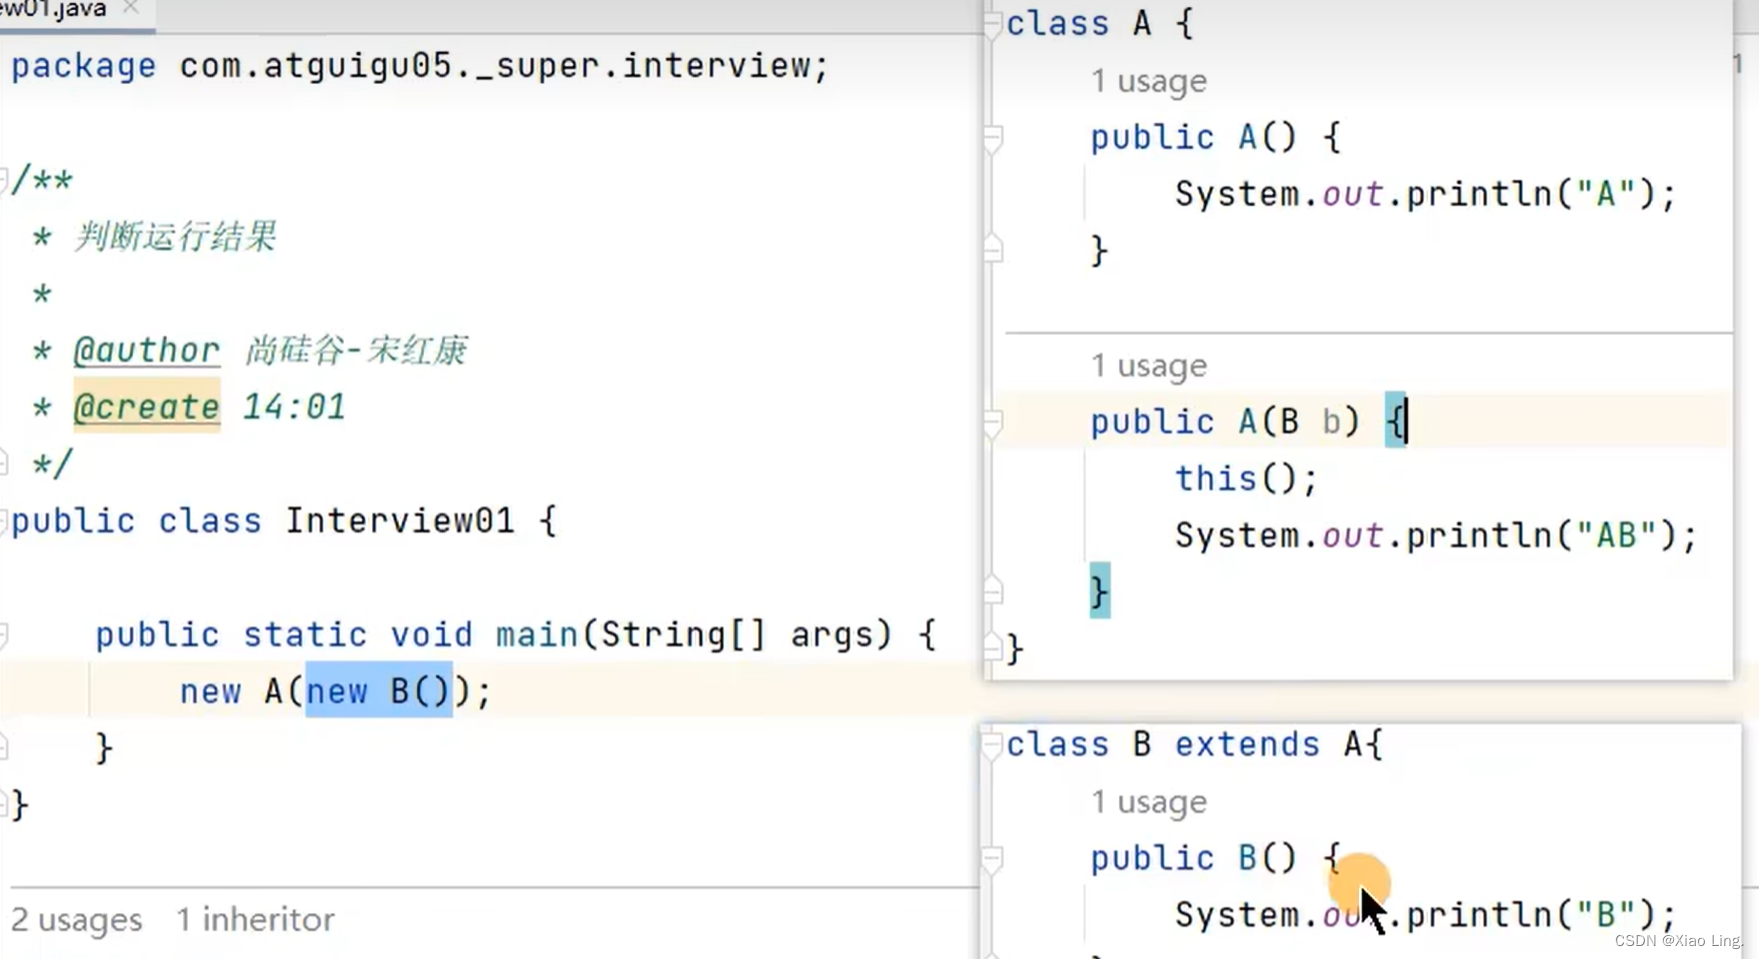Image resolution: width=1759 pixels, height=959 pixels.
Task: Click the time value '14:01' in comment
Action: click(294, 408)
